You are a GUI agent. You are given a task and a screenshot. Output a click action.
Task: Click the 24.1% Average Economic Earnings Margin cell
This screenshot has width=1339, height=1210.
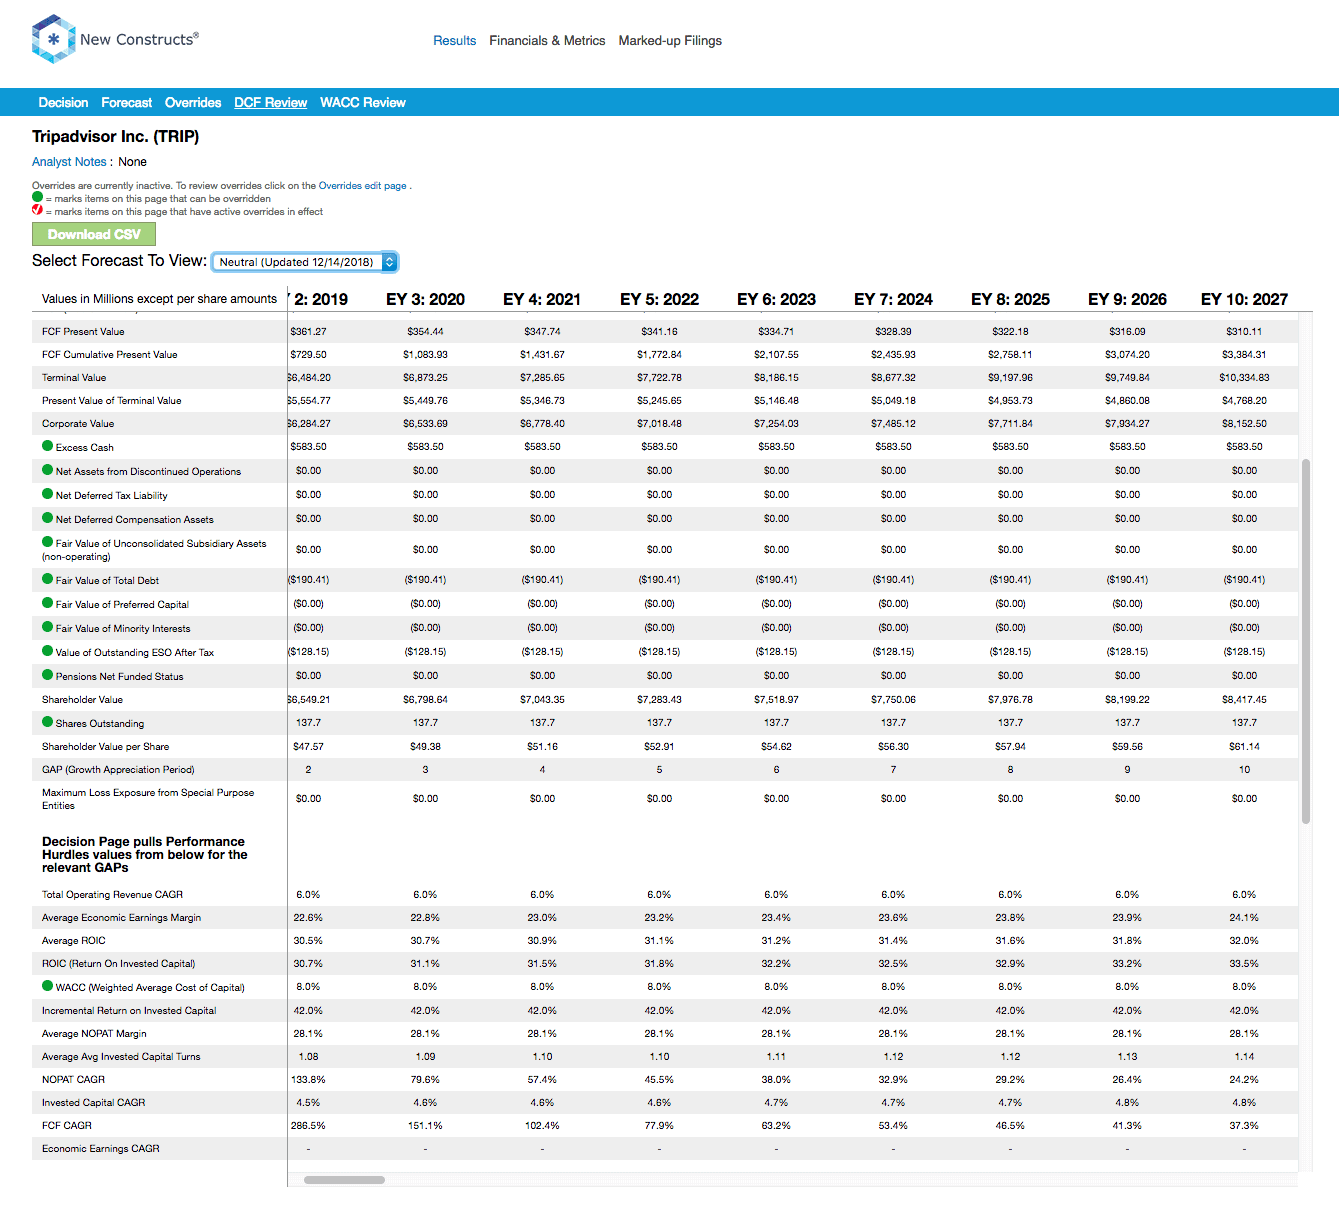(x=1244, y=918)
